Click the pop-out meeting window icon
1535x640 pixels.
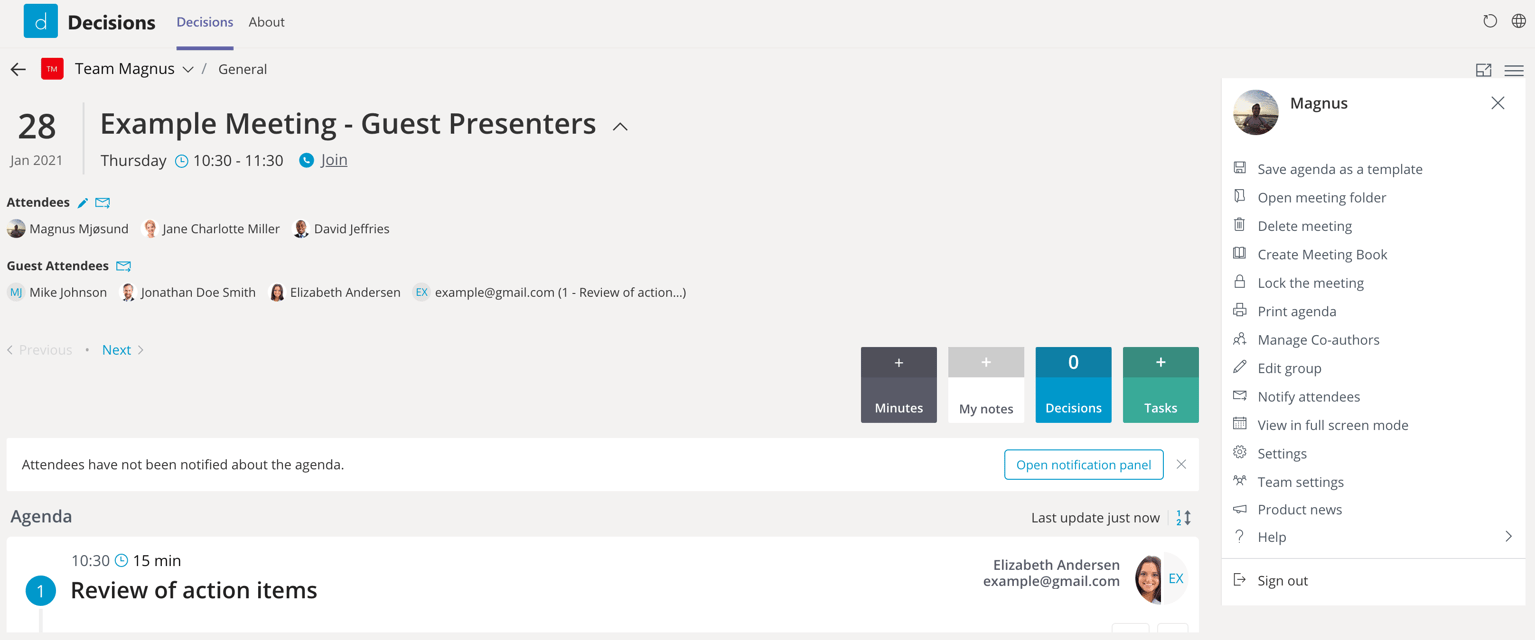1483,70
